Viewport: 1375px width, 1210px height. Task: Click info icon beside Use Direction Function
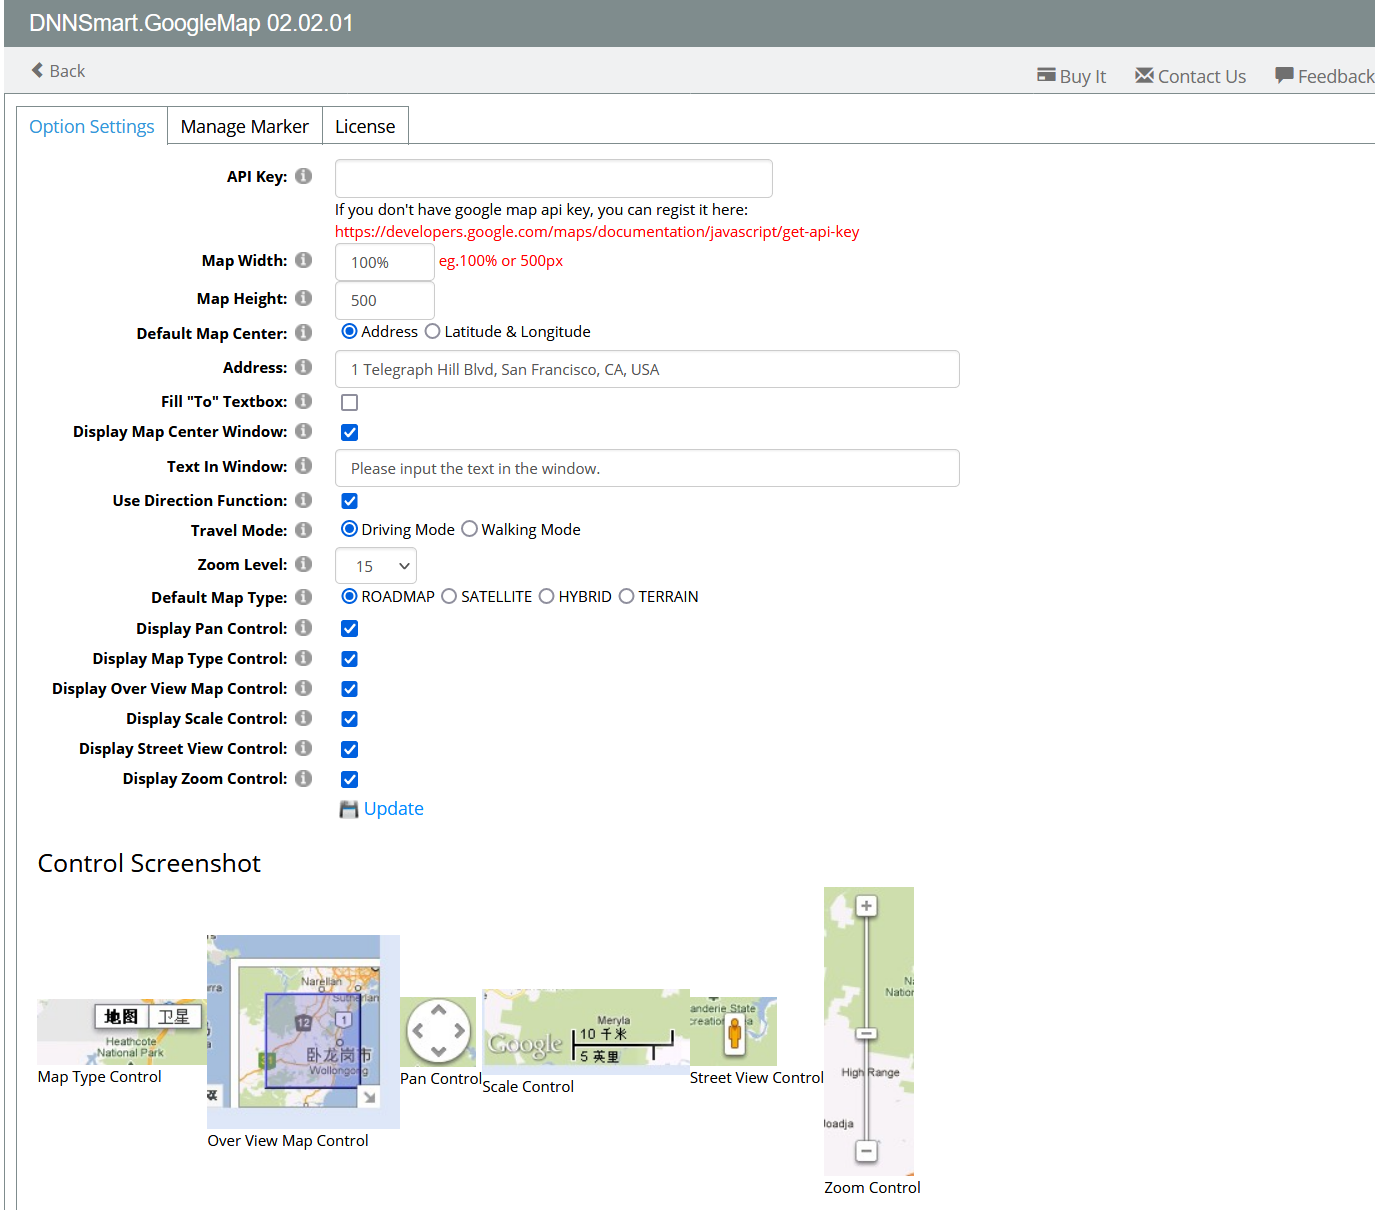coord(304,500)
